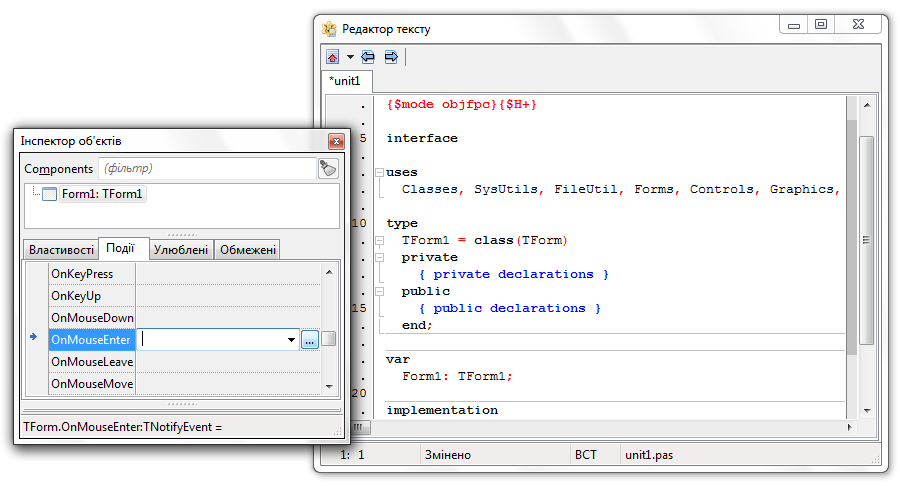Switch to the Події tab
Viewport: 900px width, 489px height.
(x=121, y=248)
